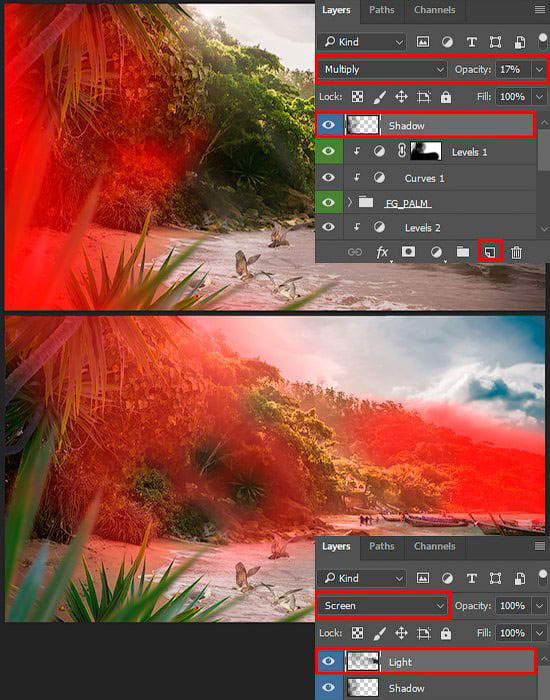This screenshot has height=700, width=550.
Task: Hide the Shadow layer below Light
Action: pyautogui.click(x=329, y=688)
